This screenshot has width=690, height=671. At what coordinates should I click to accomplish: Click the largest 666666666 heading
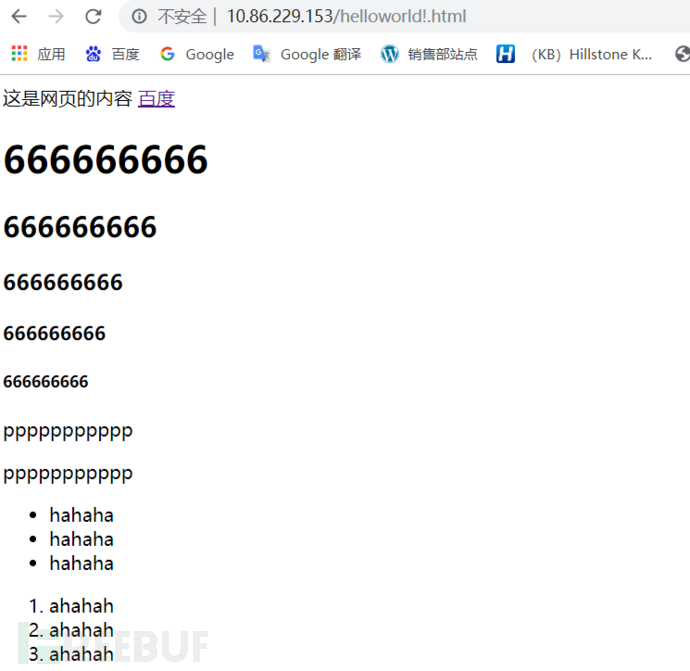click(x=106, y=159)
